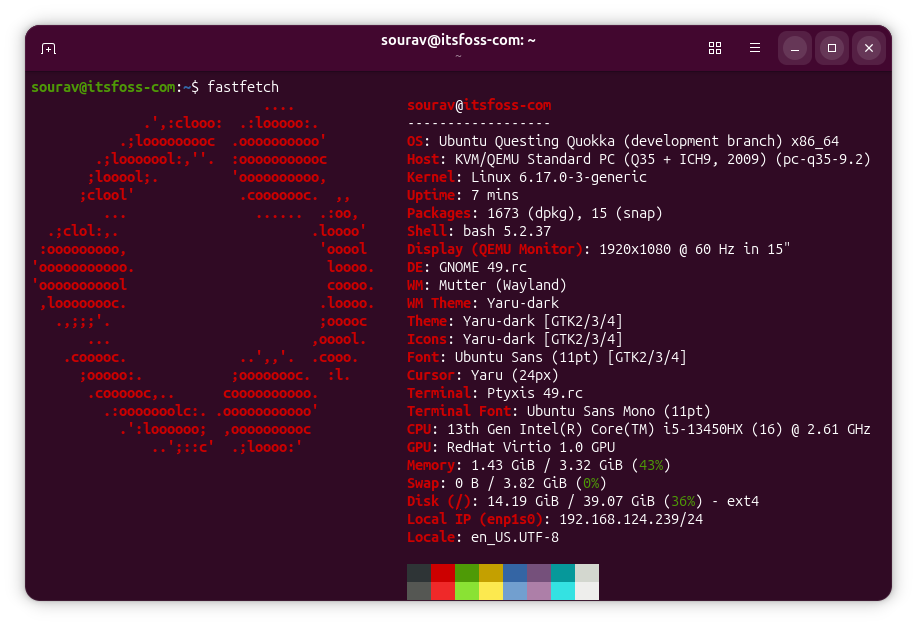
Task: Show the tab overview grid
Action: tap(714, 48)
